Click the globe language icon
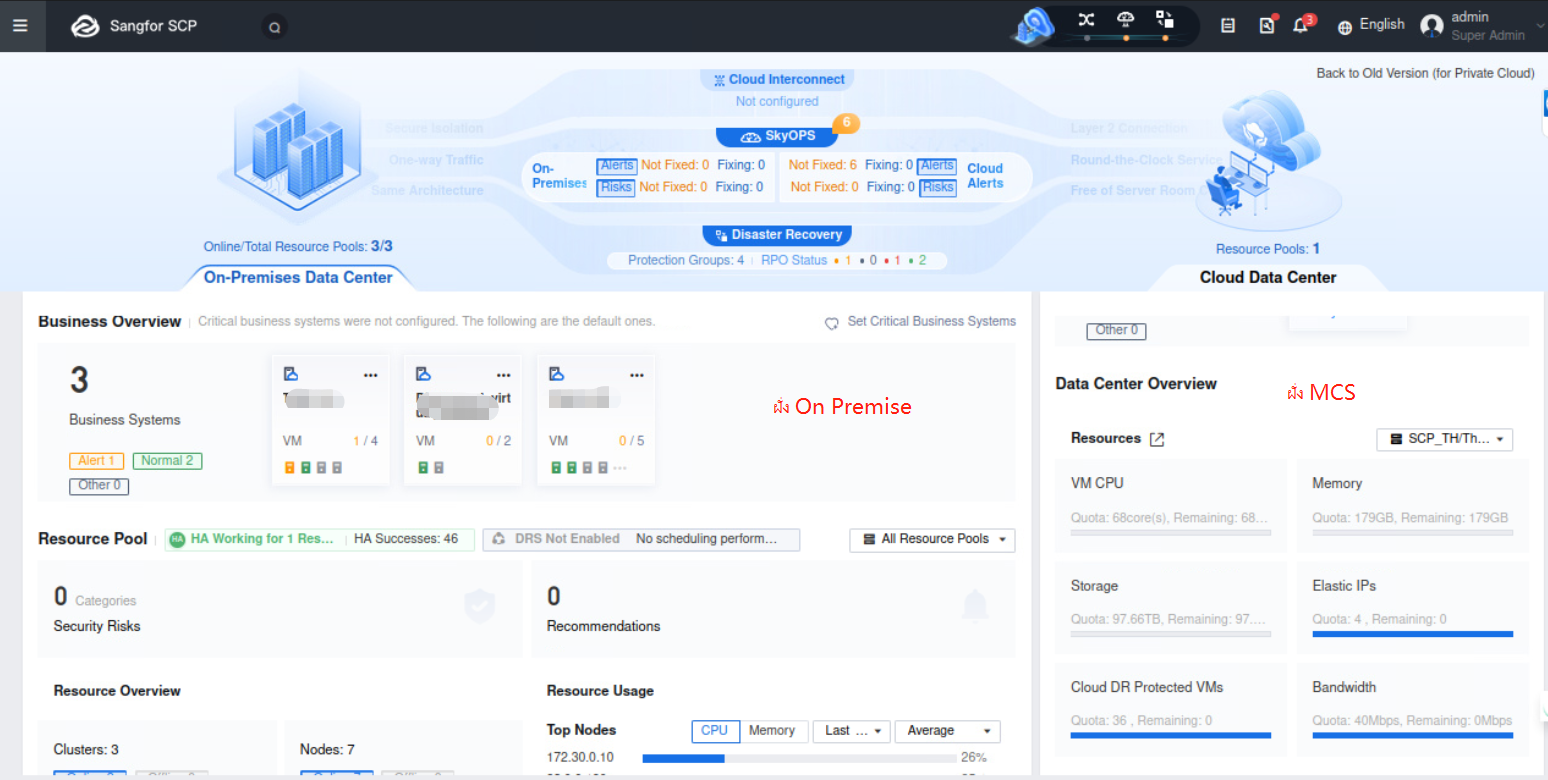This screenshot has width=1548, height=780. 1345,27
